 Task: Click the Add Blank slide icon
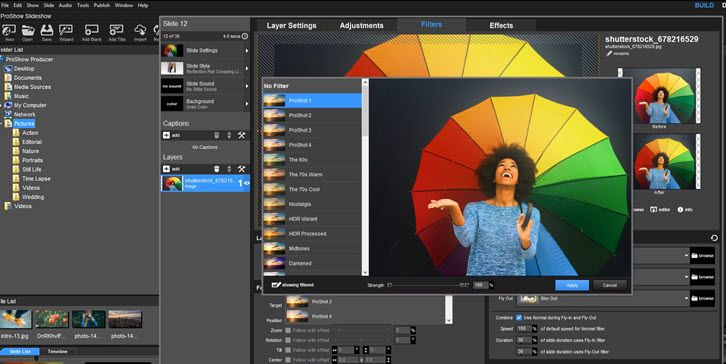[91, 31]
